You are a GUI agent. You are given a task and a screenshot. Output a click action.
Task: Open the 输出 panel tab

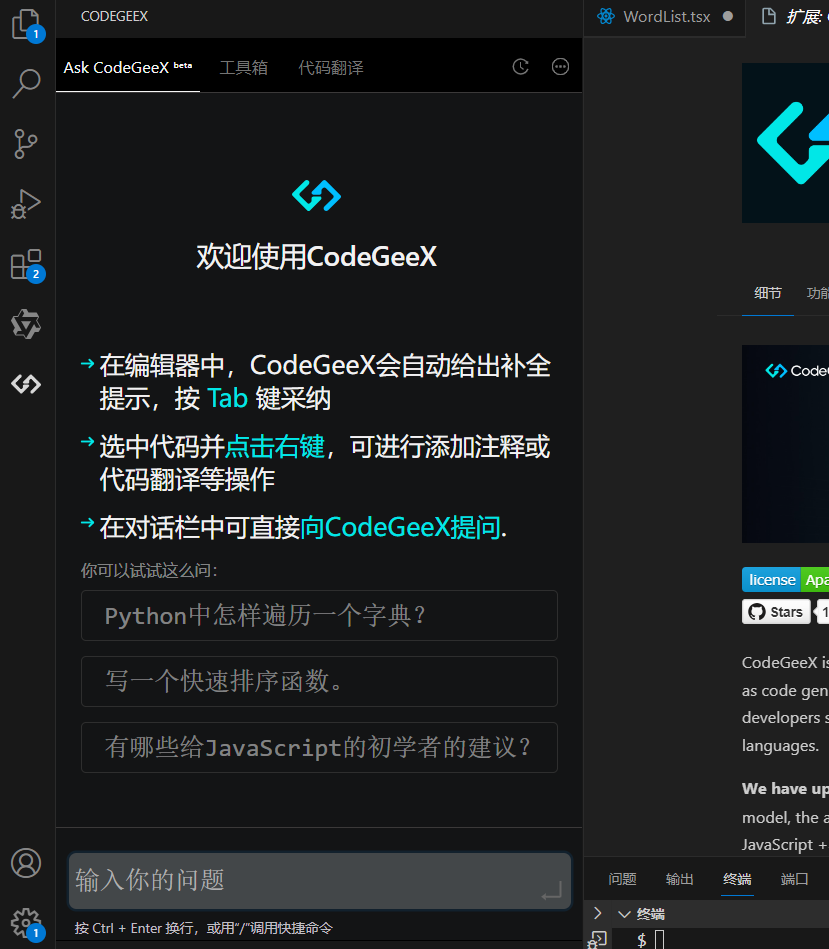[x=680, y=879]
